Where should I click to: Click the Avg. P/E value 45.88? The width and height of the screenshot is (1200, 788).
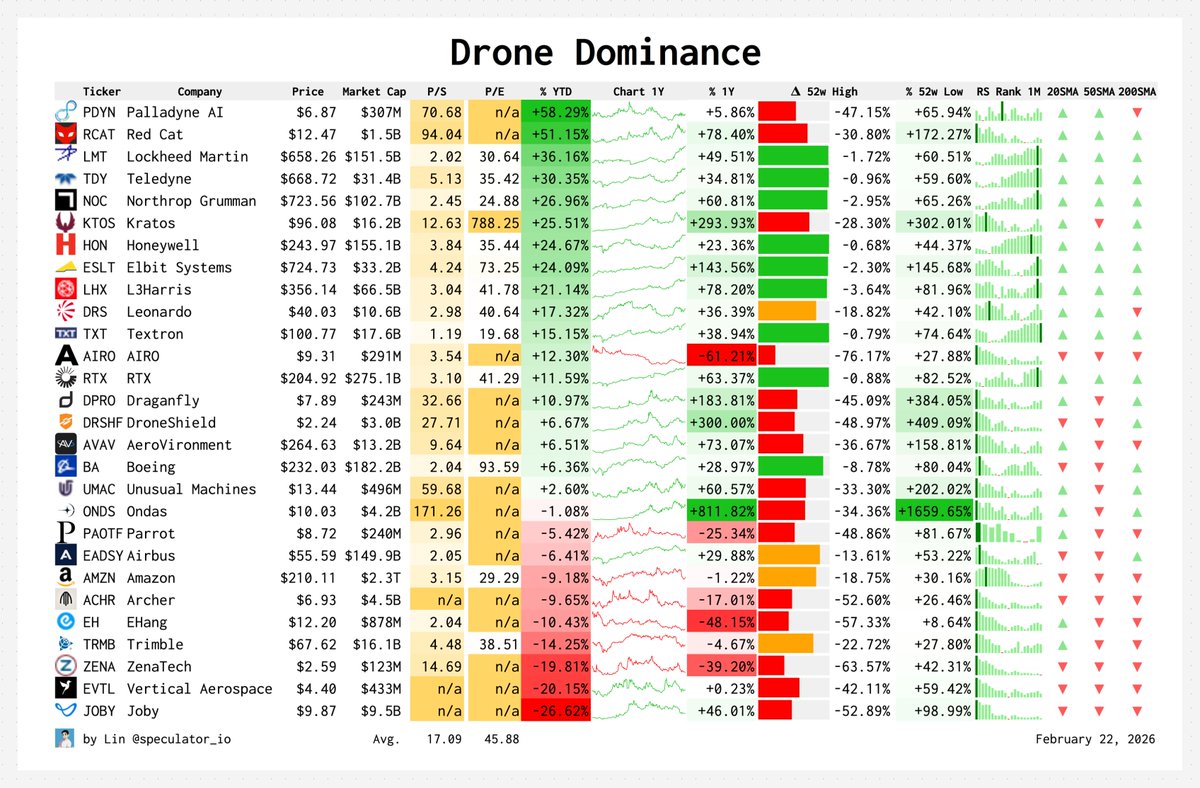[500, 739]
